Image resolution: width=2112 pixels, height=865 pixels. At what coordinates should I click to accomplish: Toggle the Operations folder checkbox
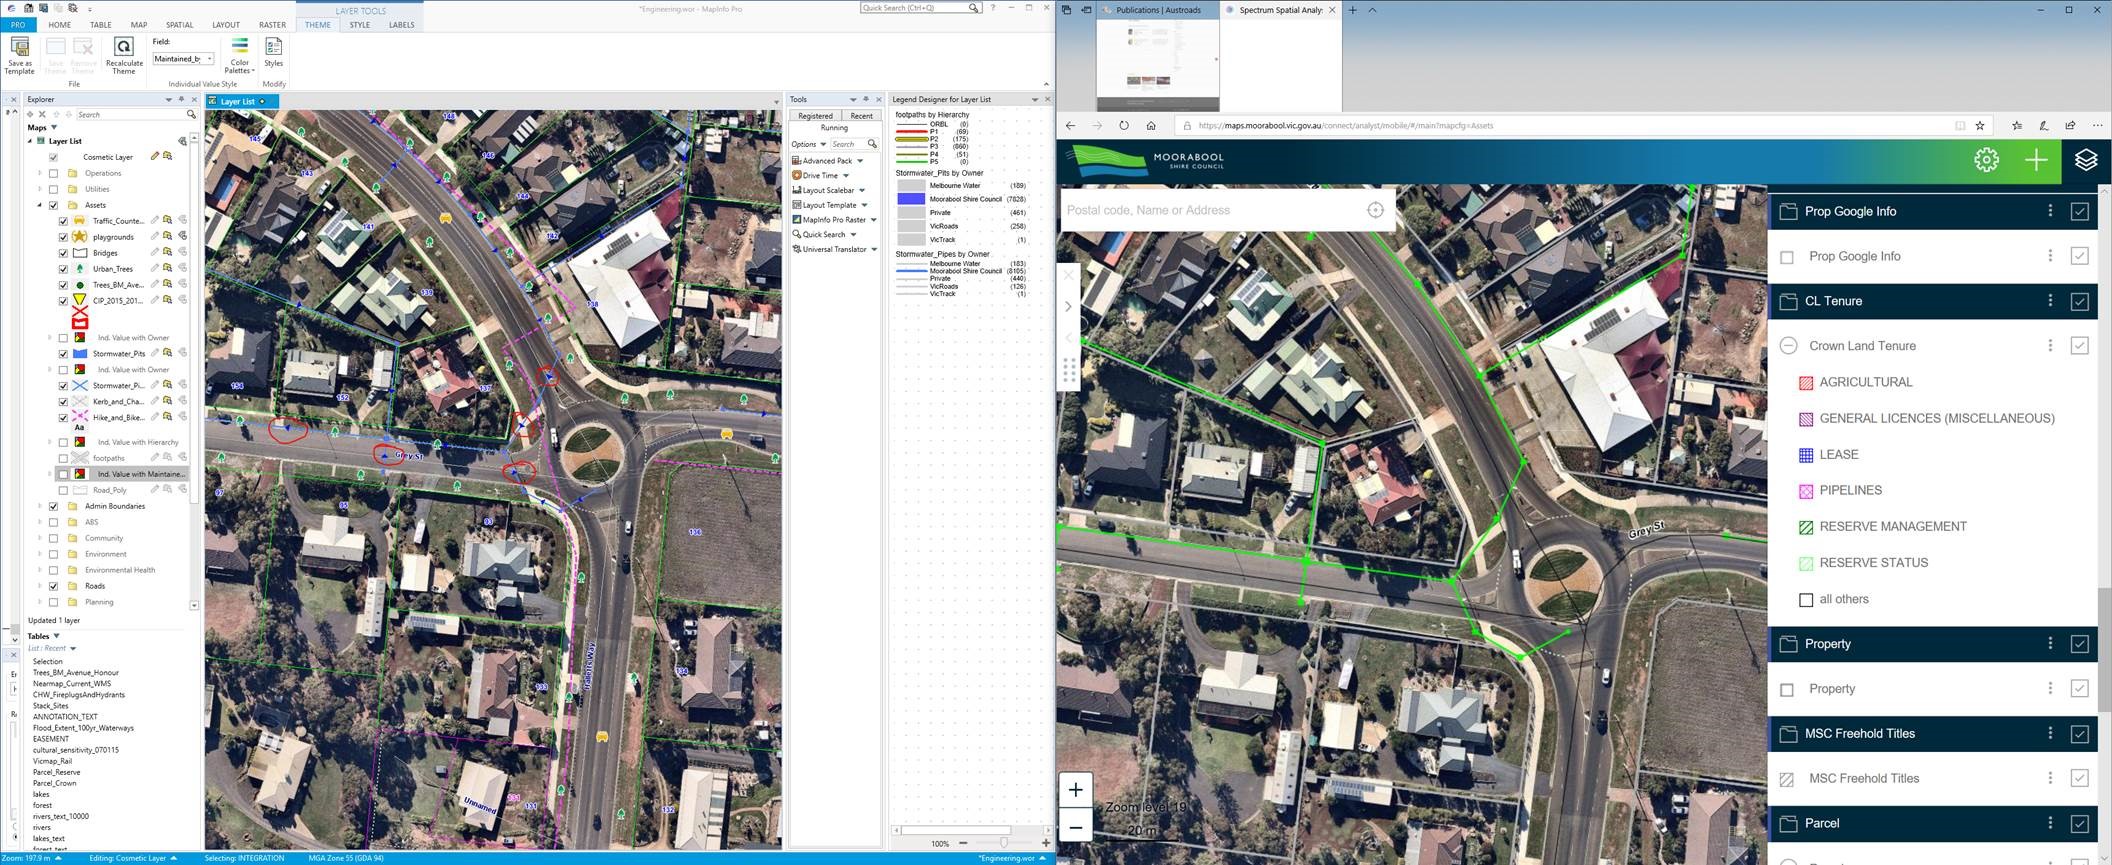tap(54, 173)
